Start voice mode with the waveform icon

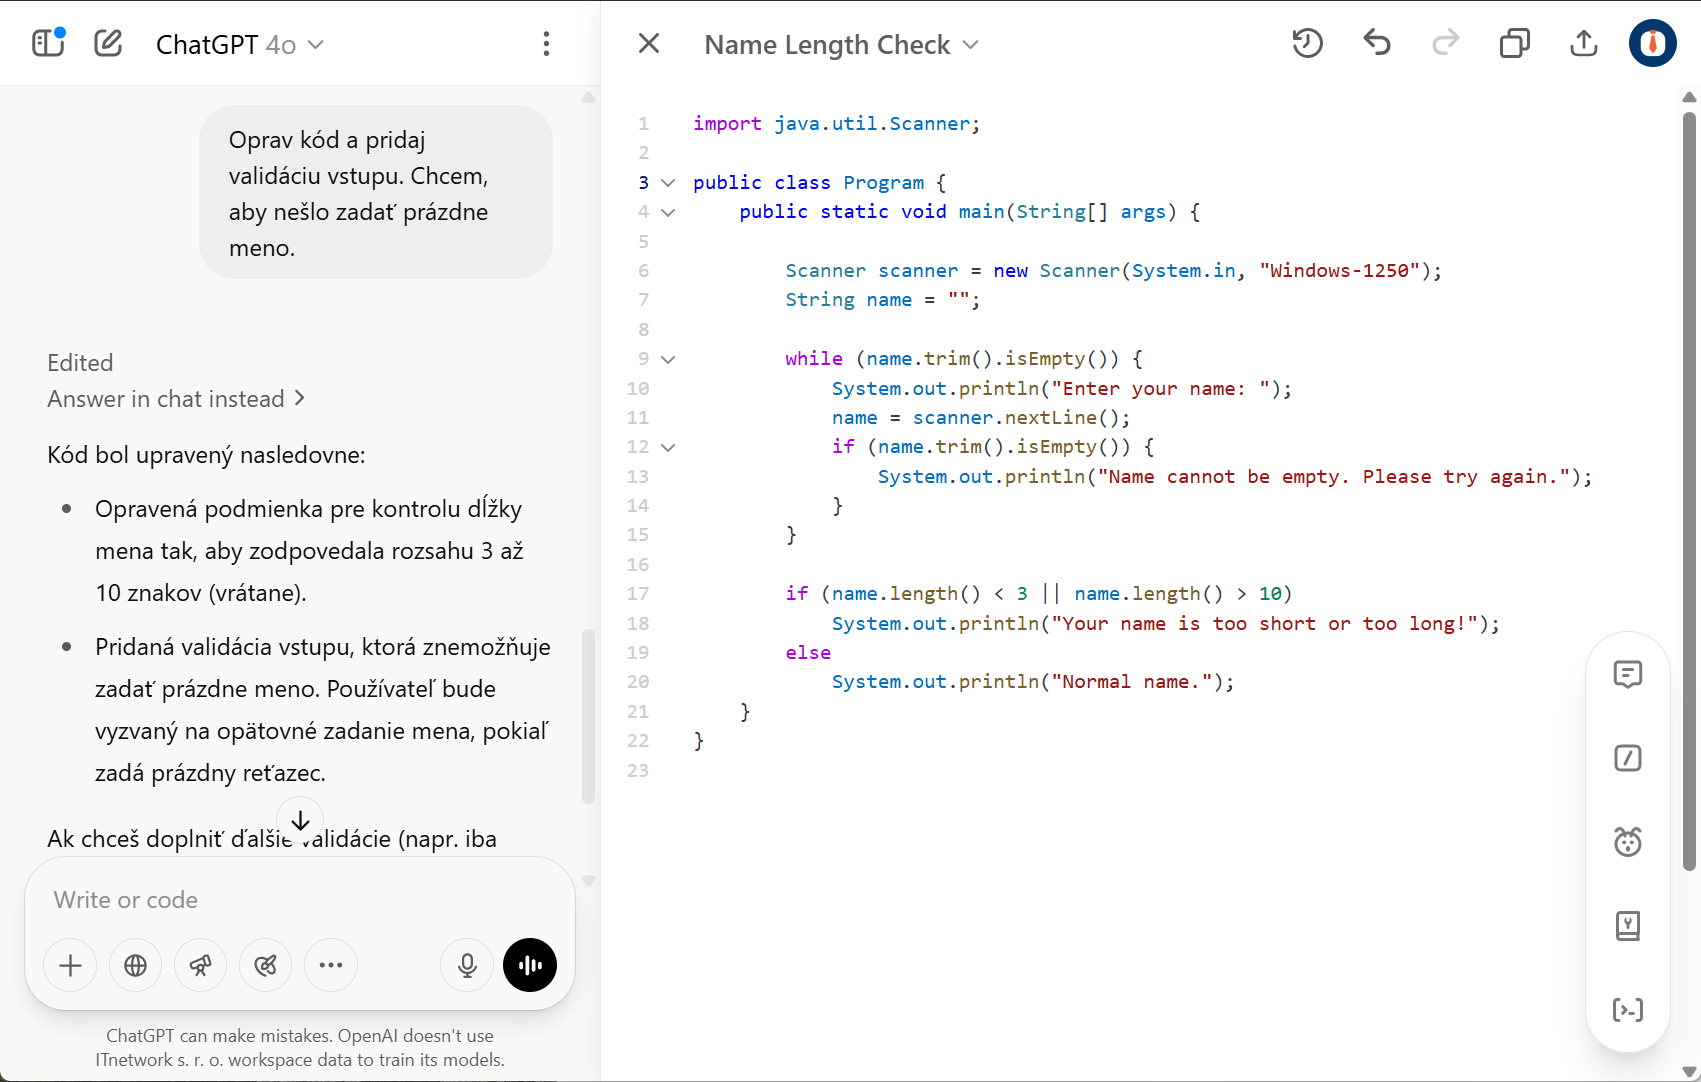pyautogui.click(x=529, y=965)
